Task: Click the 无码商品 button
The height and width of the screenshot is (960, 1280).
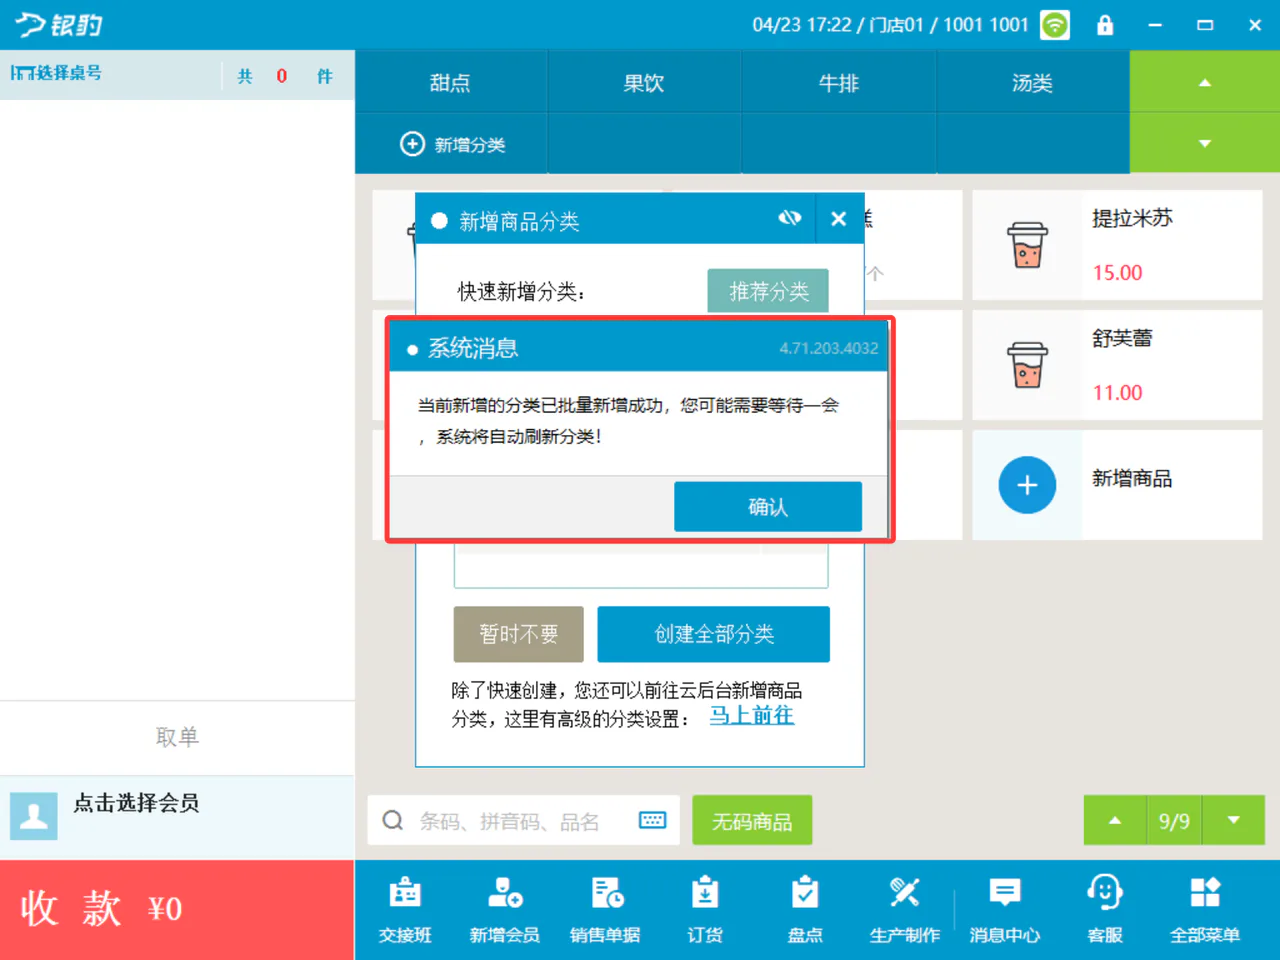Action: click(752, 821)
